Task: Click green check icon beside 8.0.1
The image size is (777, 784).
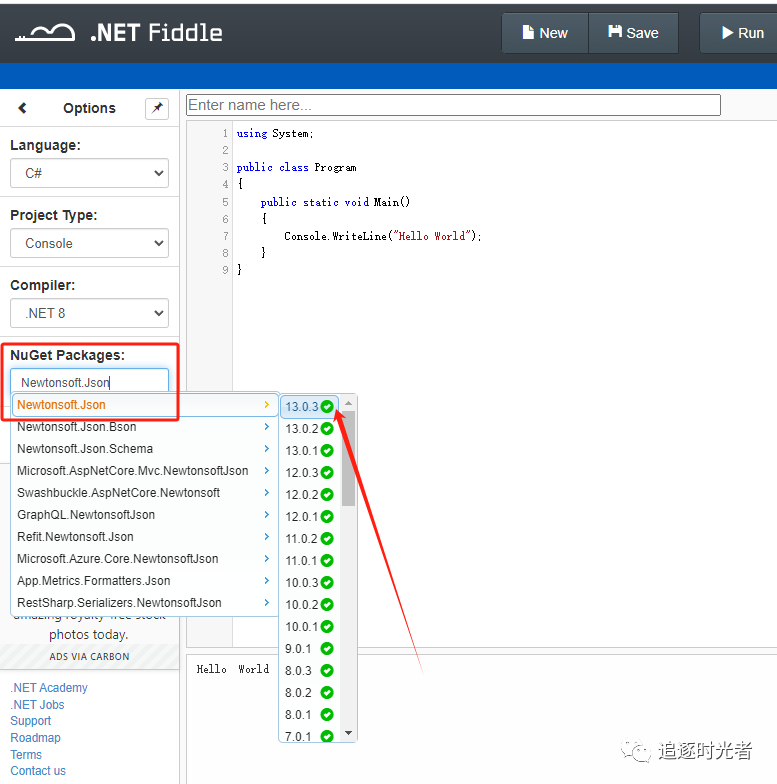Action: pyautogui.click(x=327, y=714)
